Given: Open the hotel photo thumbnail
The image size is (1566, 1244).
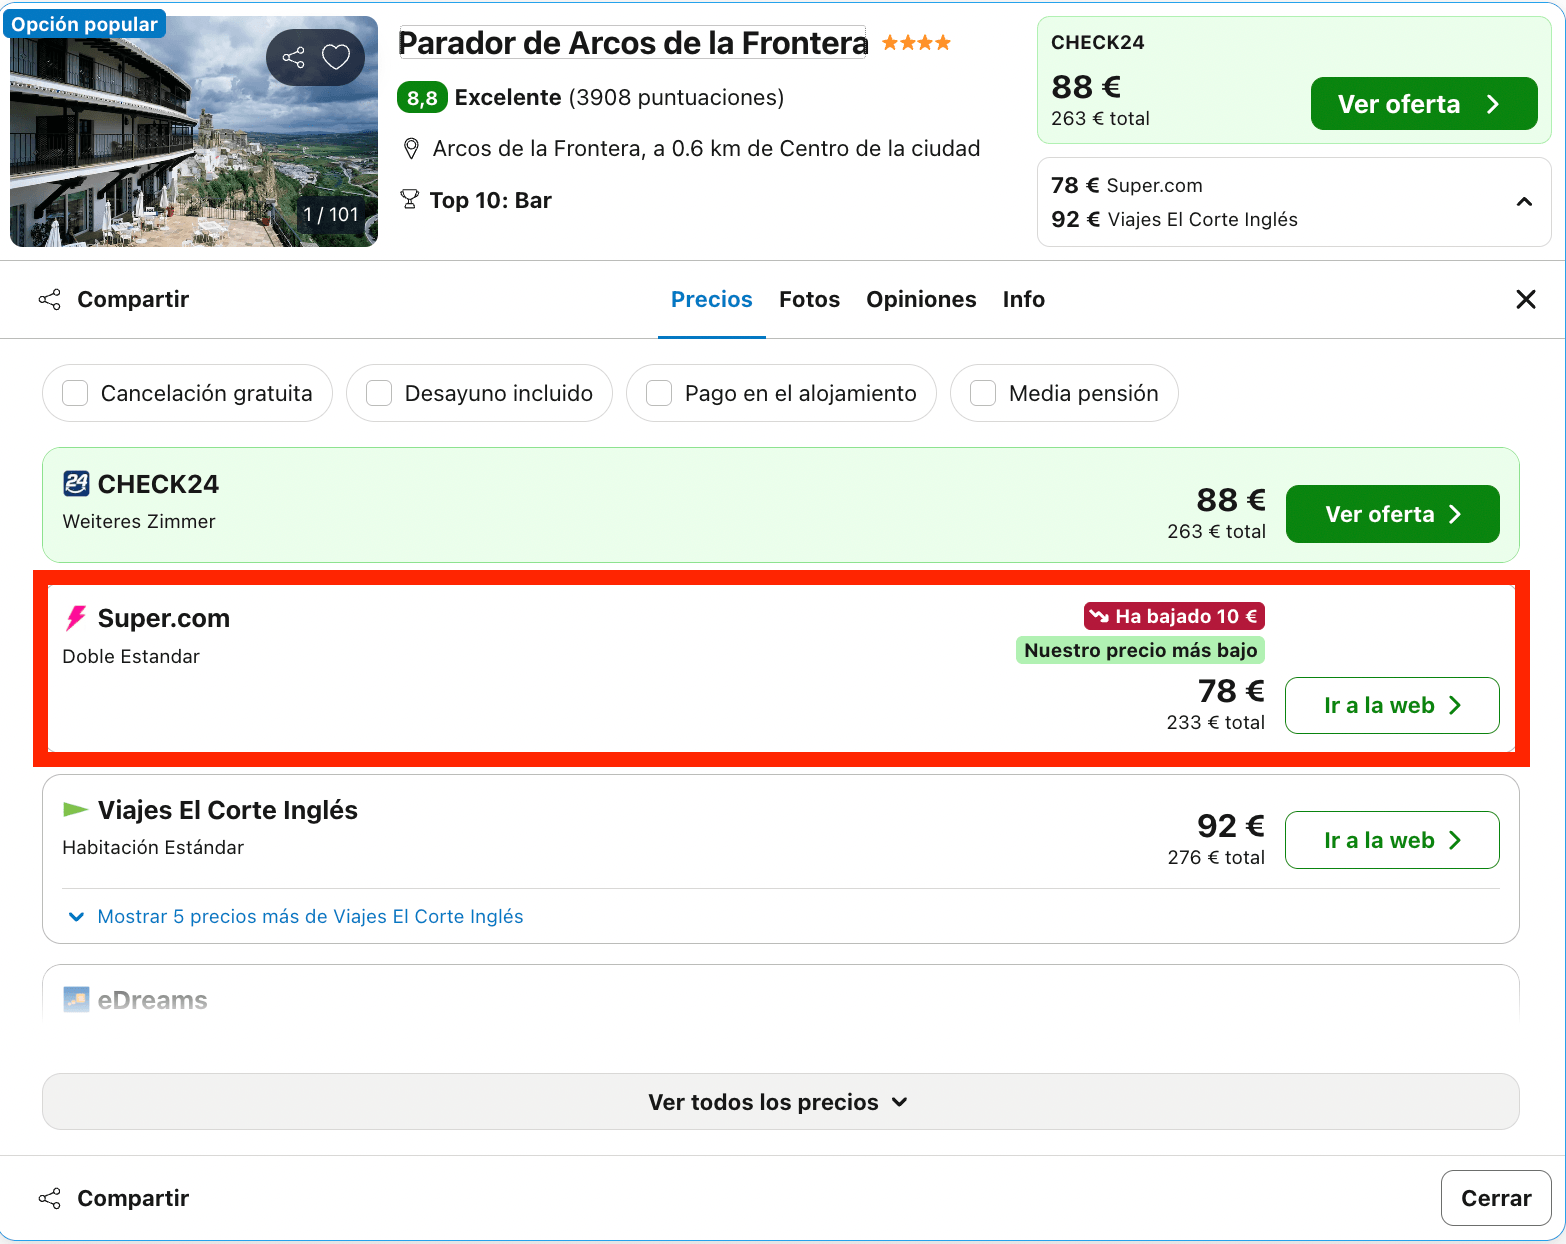Looking at the screenshot, I should [x=194, y=131].
